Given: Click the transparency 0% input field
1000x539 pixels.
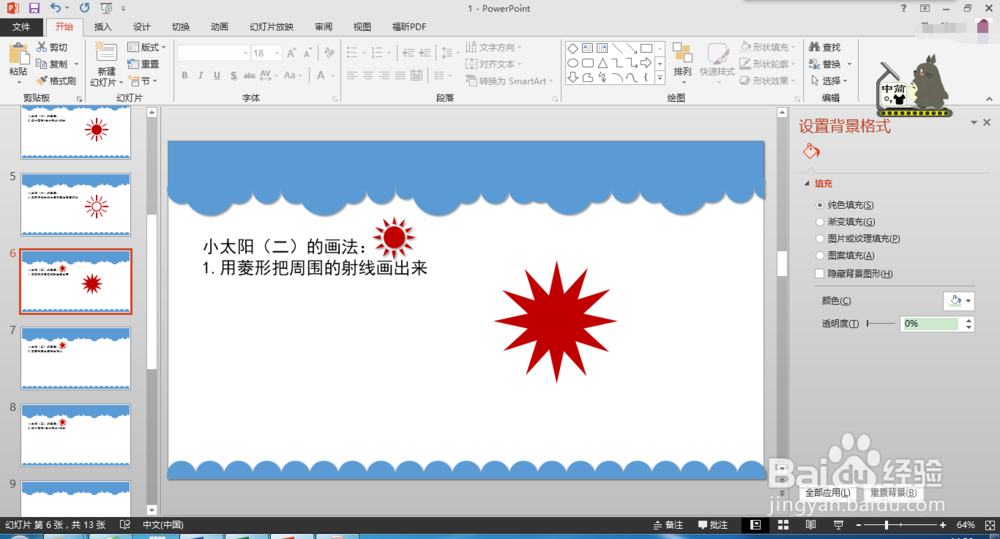Looking at the screenshot, I should (x=930, y=323).
